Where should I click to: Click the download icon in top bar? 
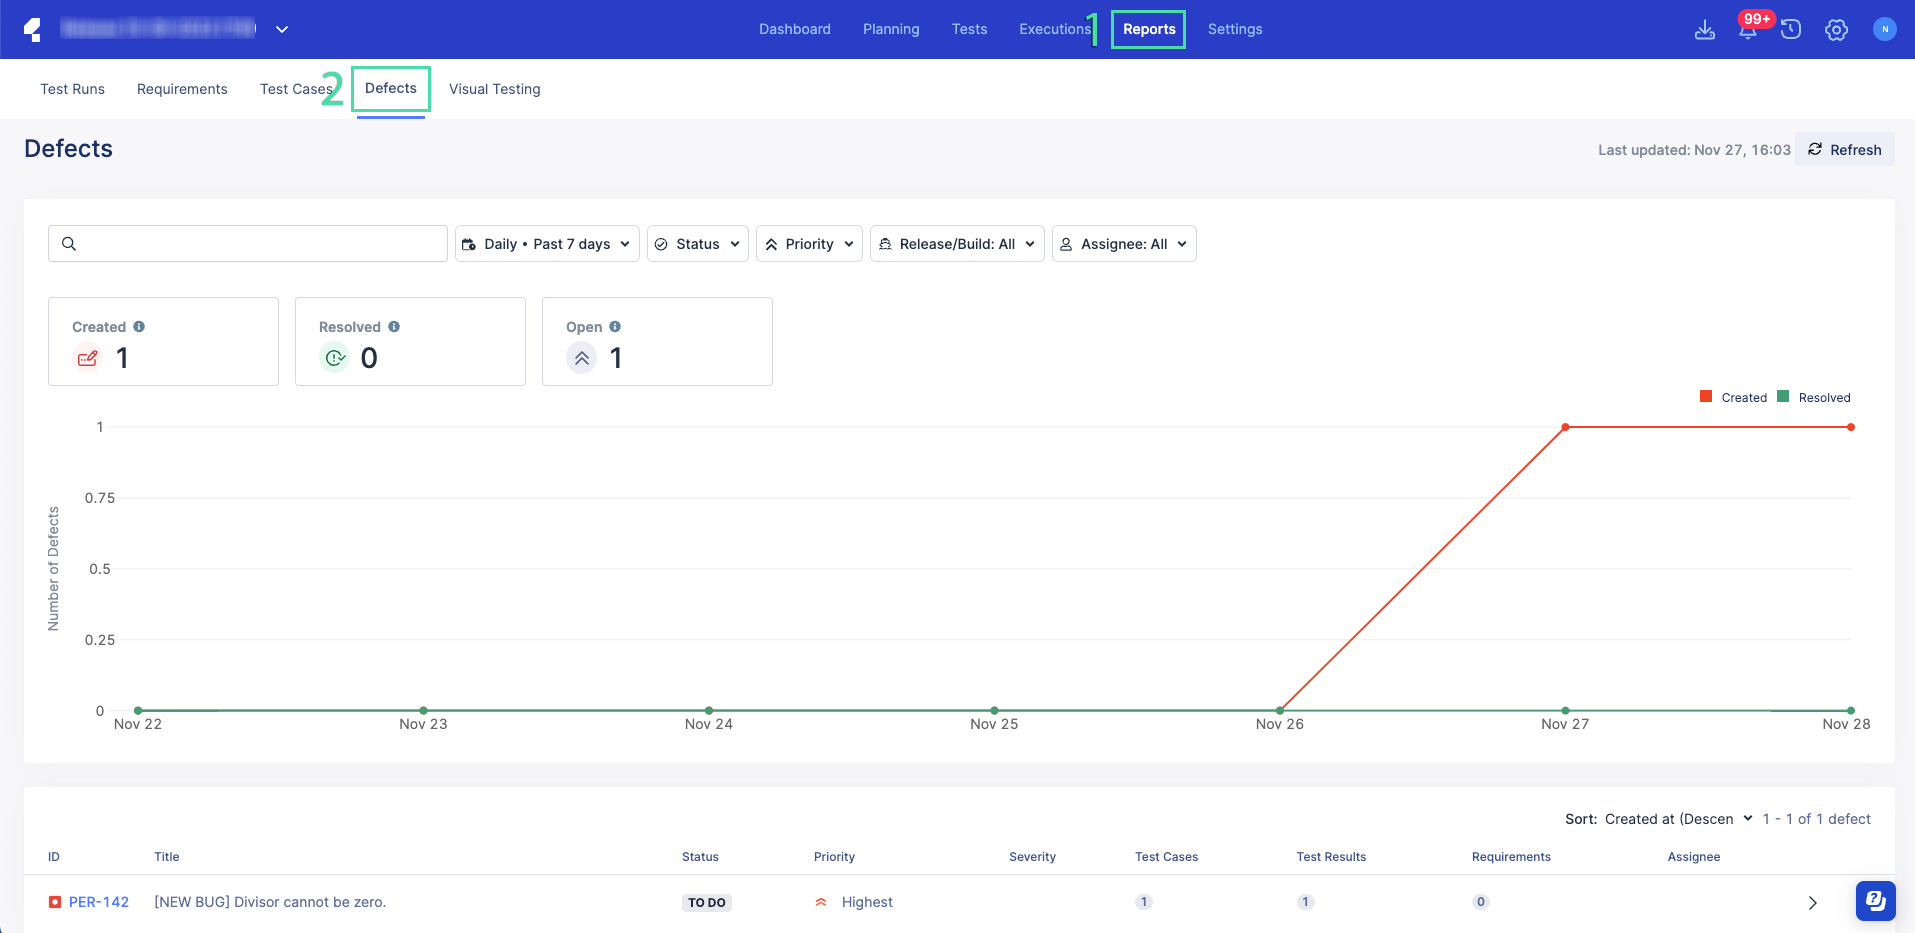(1705, 30)
